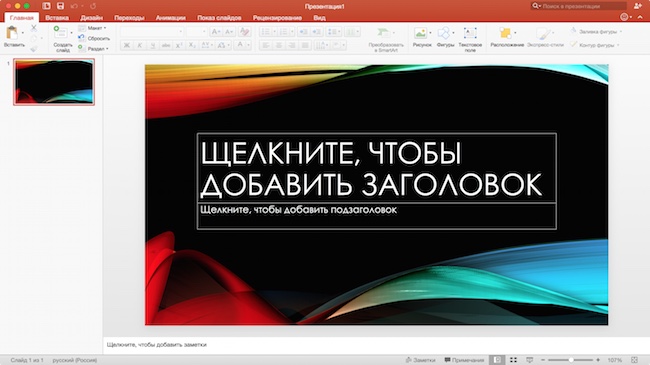Click the decrease indent icon
This screenshot has height=365, width=650.
[303, 32]
